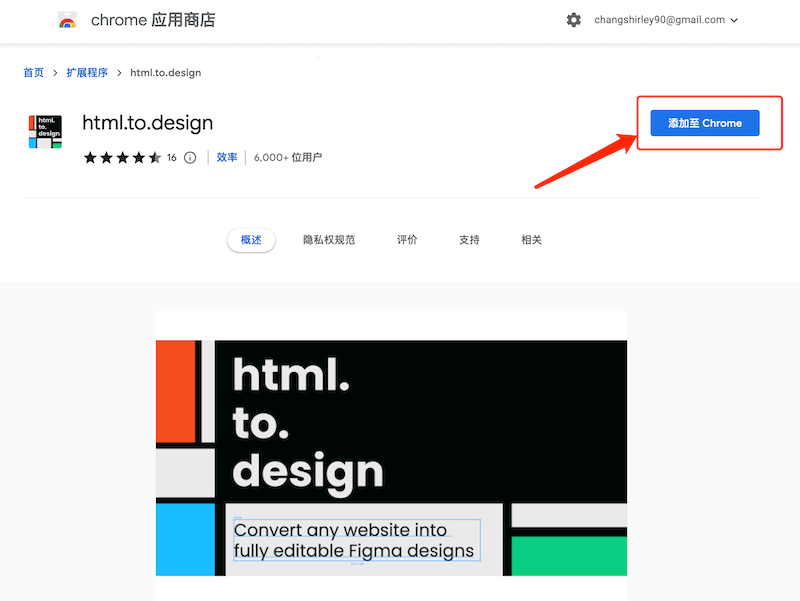Select the breadcrumb separator chevron after 首页

(55, 72)
